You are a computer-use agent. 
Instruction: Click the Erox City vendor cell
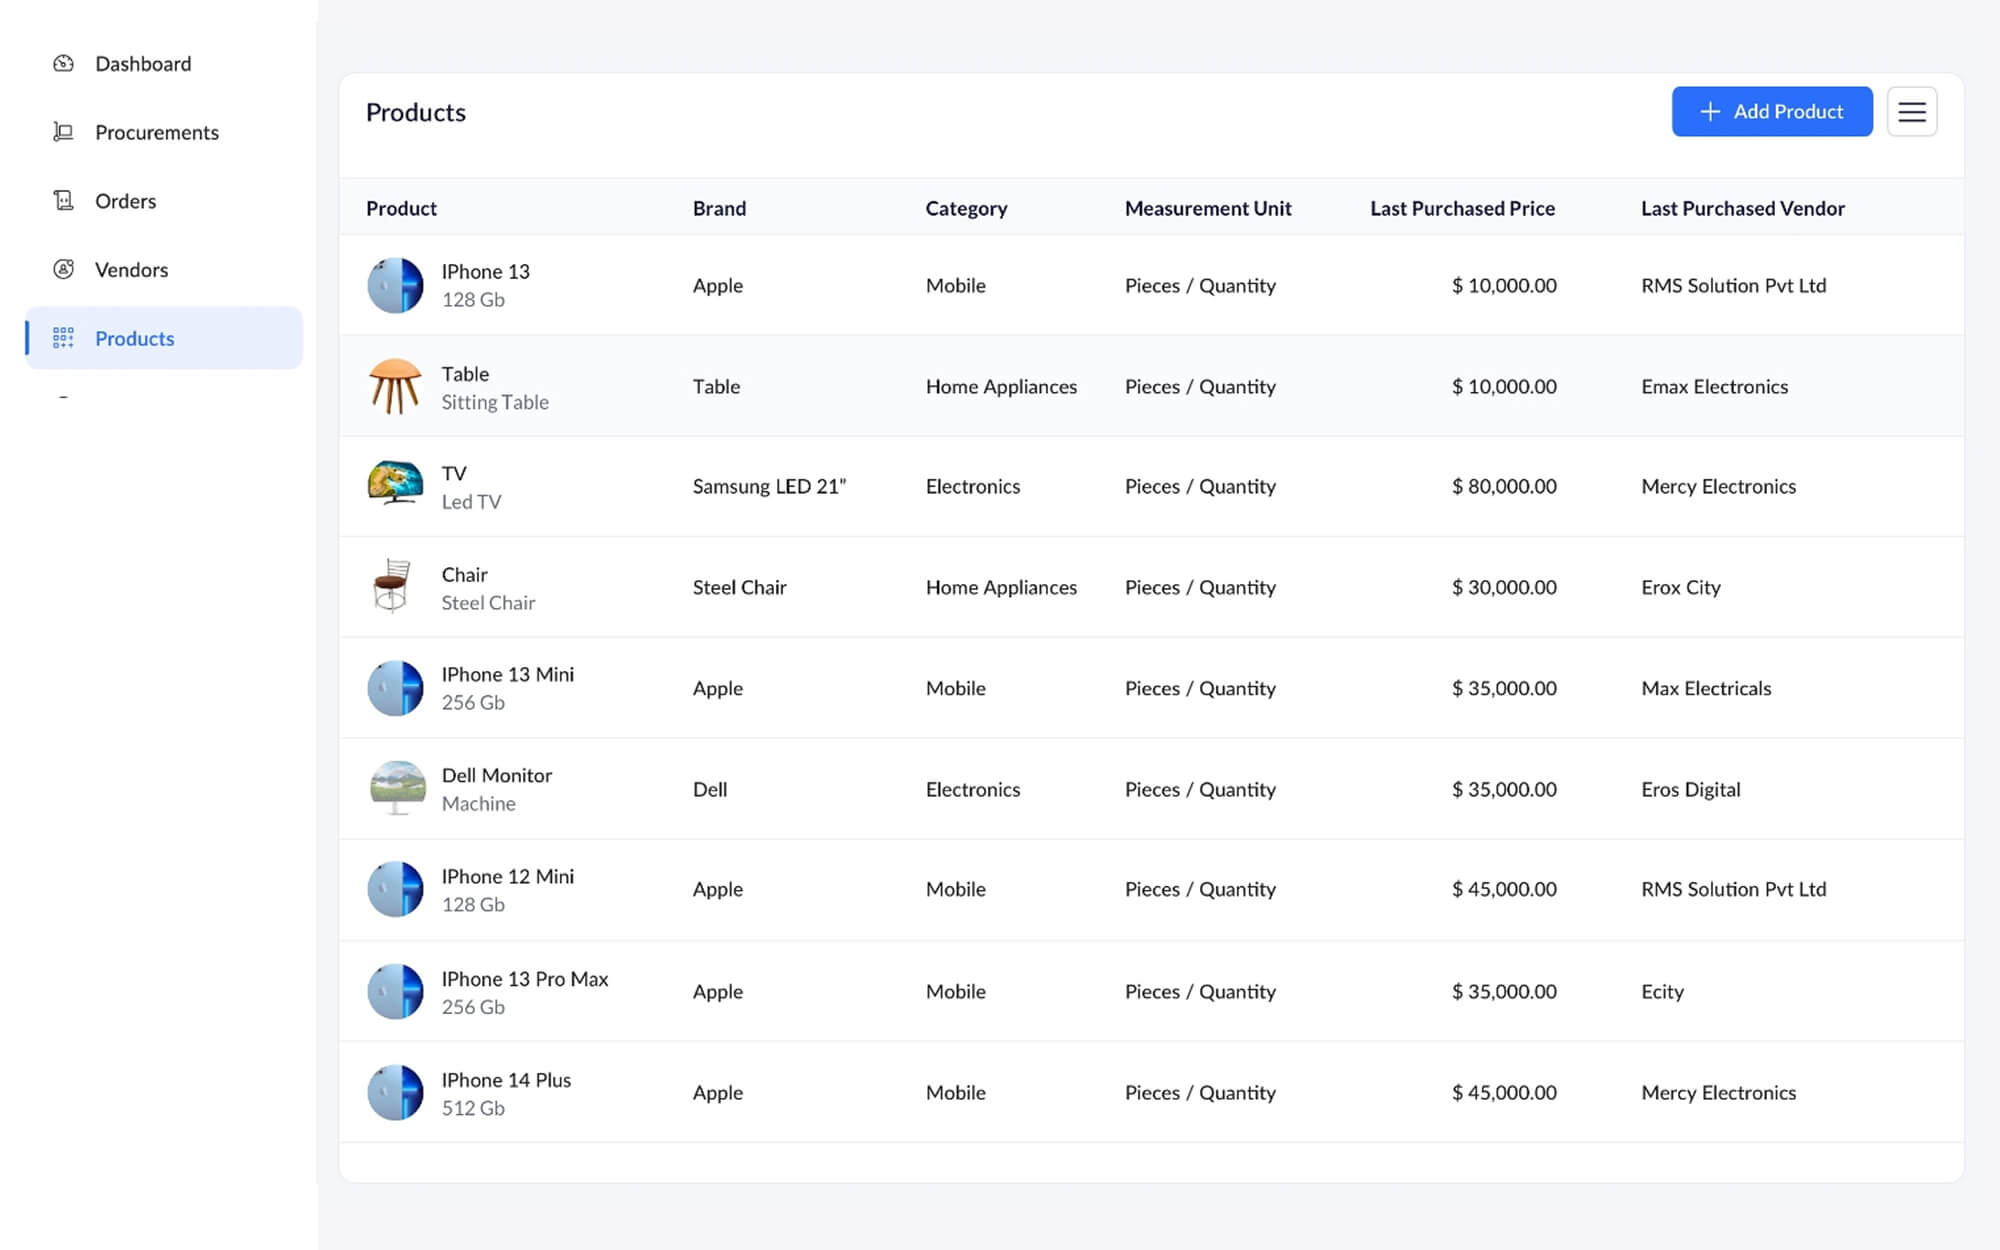click(1680, 587)
